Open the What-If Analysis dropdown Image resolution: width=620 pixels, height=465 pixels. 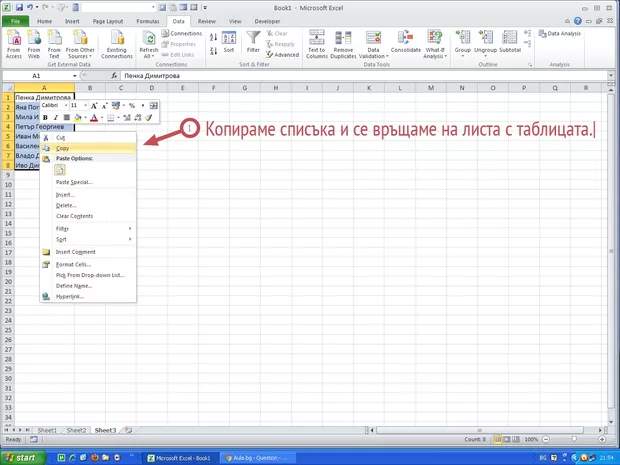(435, 56)
